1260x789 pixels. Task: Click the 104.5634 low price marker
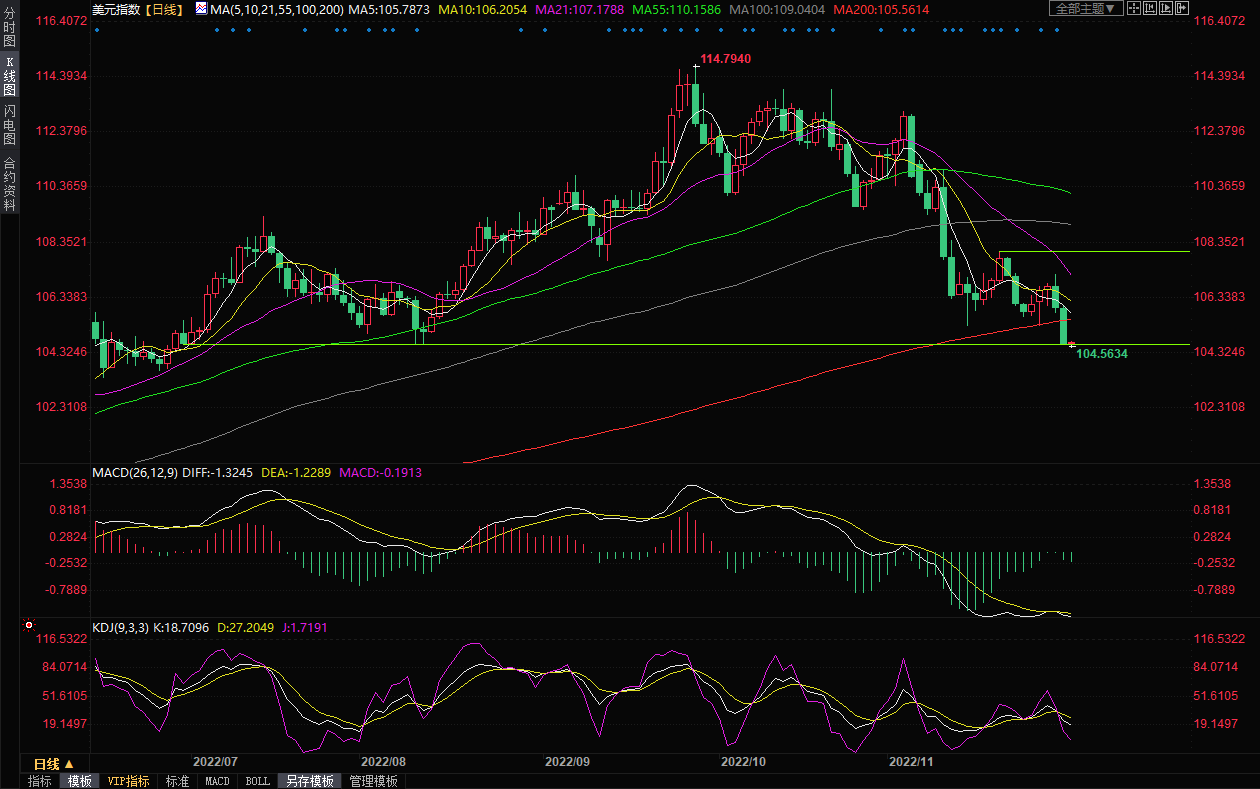pyautogui.click(x=1101, y=354)
